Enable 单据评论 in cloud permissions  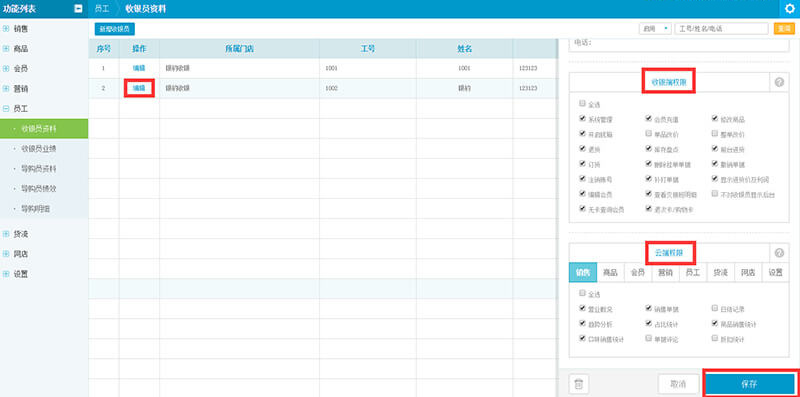(x=648, y=338)
